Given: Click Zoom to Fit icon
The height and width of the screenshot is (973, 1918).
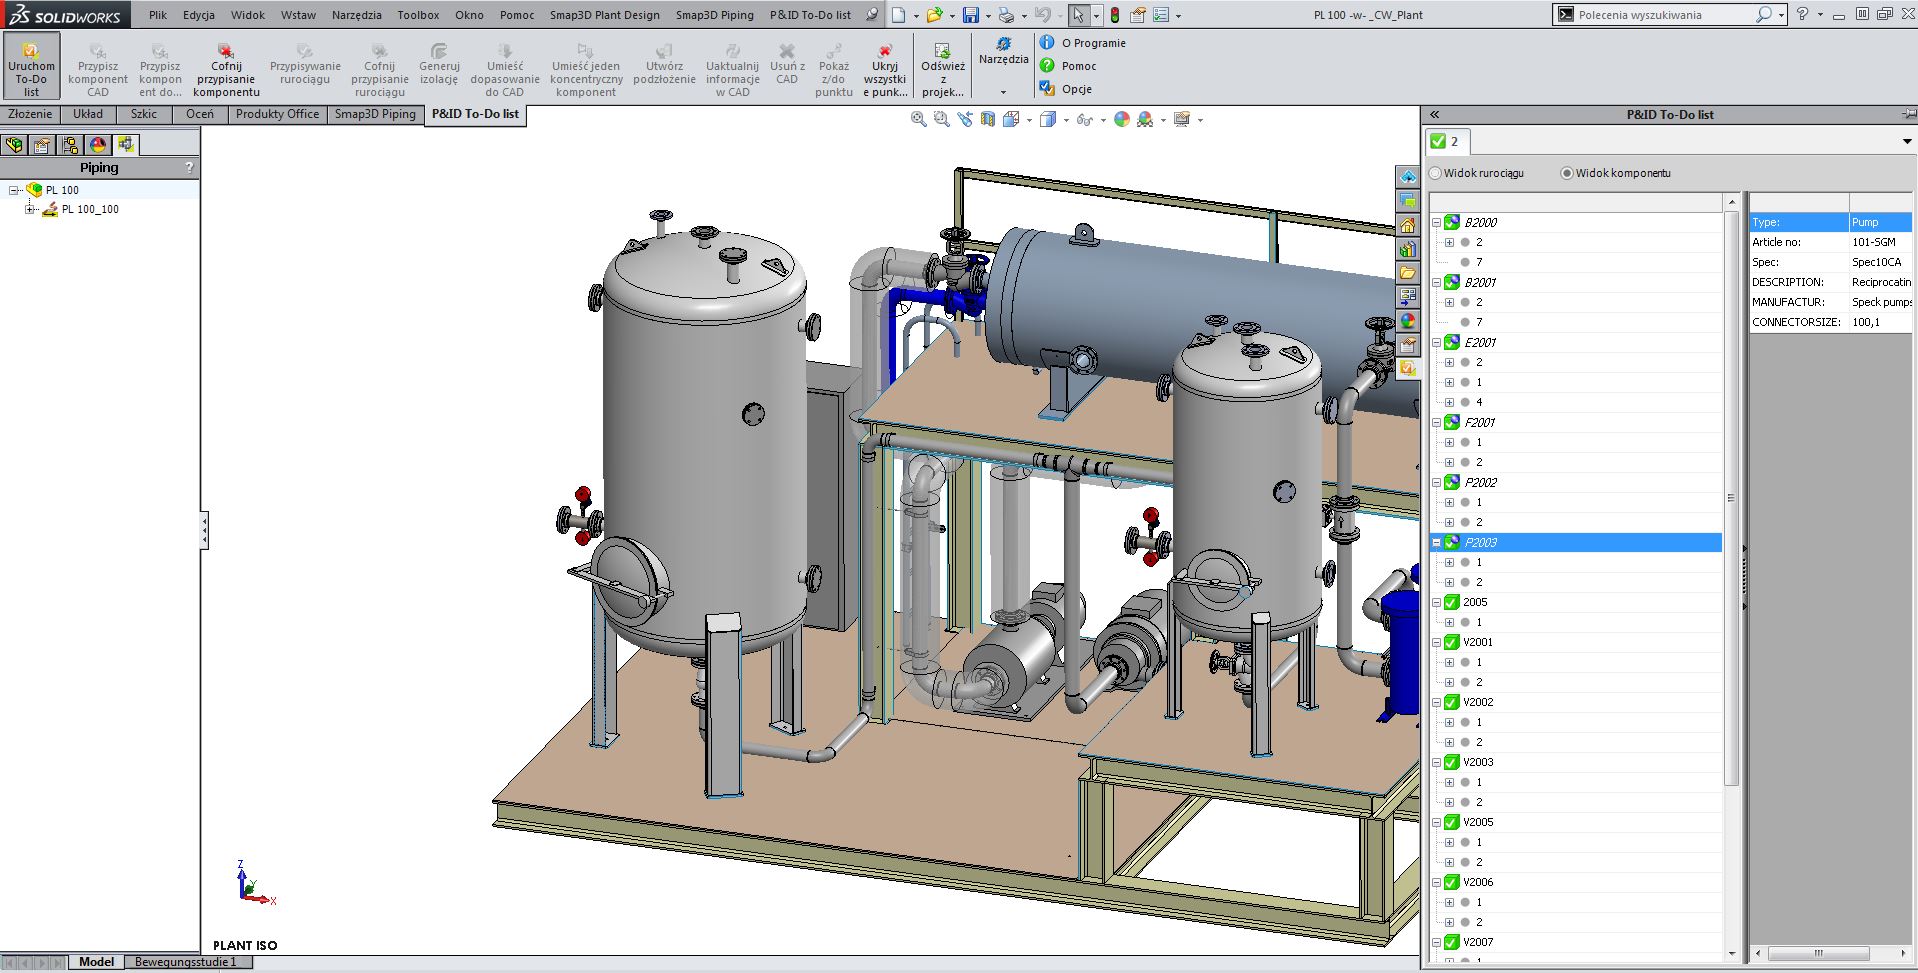Looking at the screenshot, I should tap(918, 119).
